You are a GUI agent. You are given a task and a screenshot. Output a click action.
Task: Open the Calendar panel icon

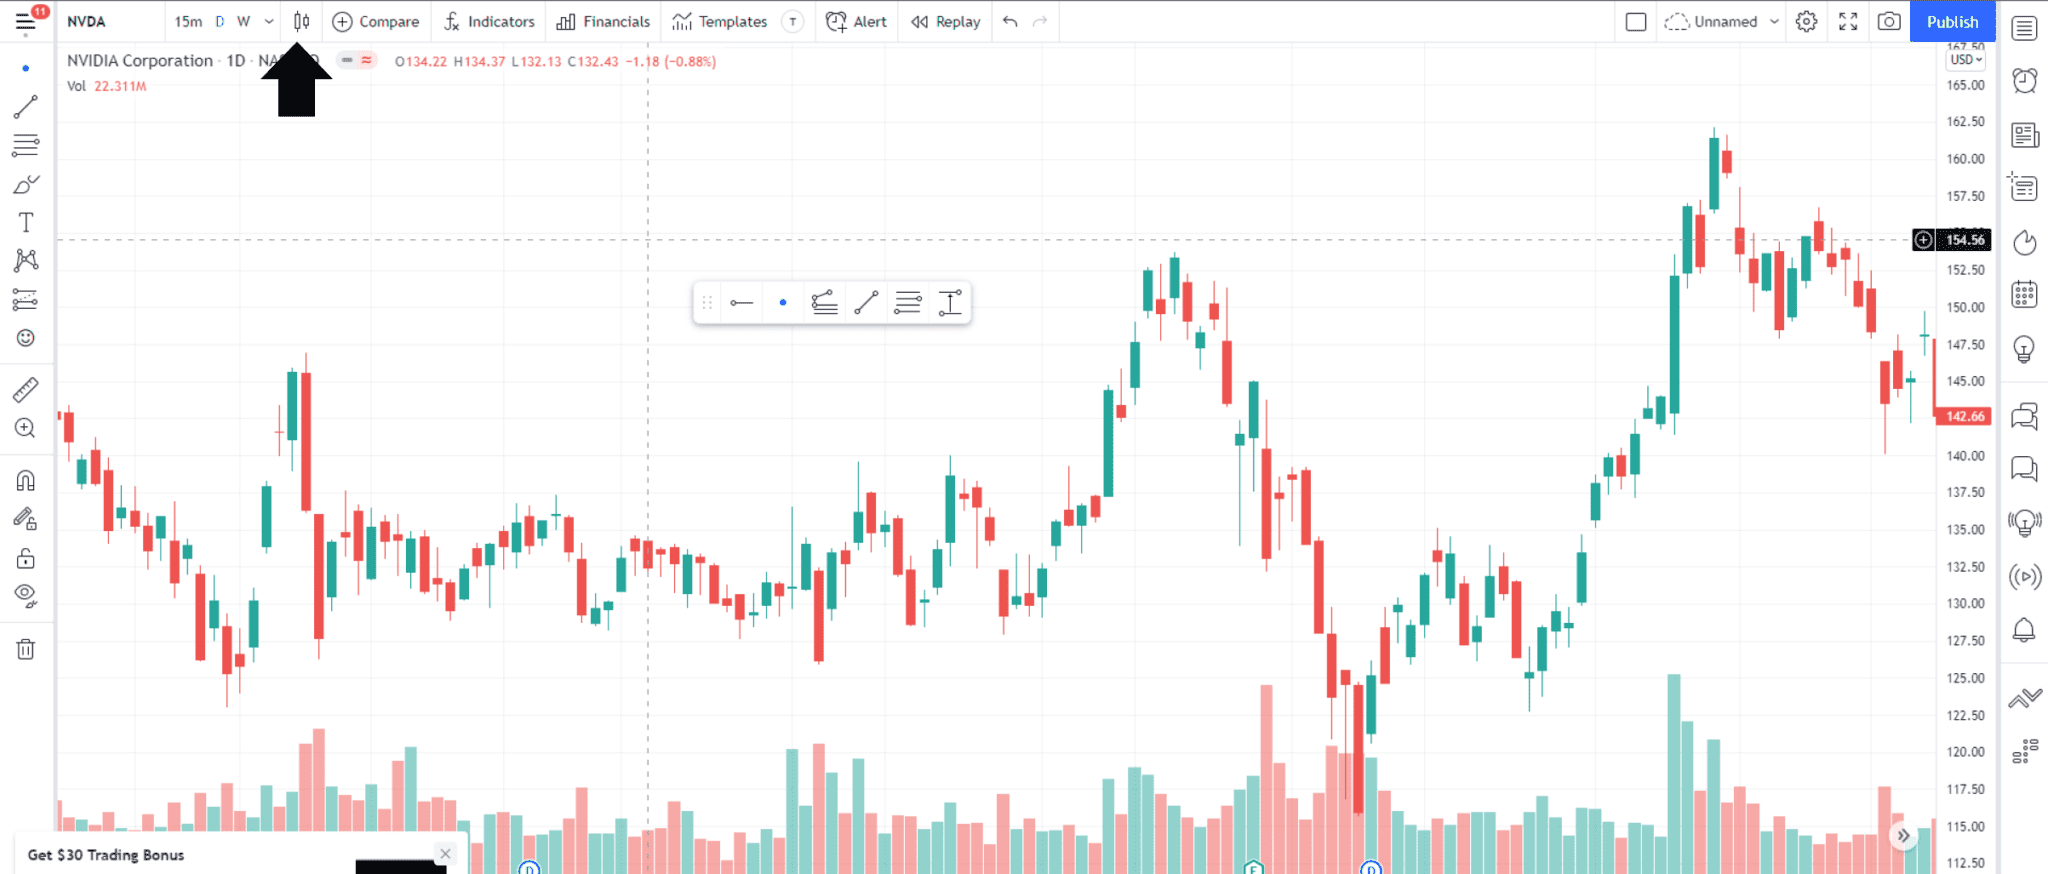[2024, 294]
